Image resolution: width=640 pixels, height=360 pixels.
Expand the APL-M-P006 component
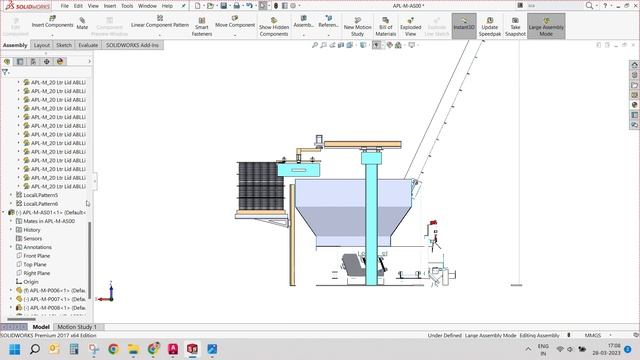pyautogui.click(x=11, y=290)
